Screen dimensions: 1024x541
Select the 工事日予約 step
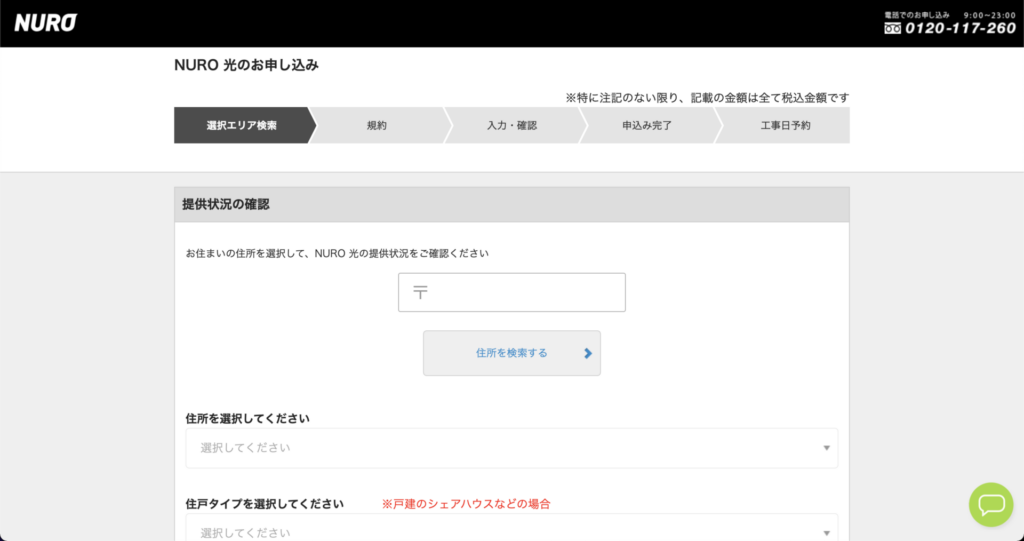(x=786, y=125)
